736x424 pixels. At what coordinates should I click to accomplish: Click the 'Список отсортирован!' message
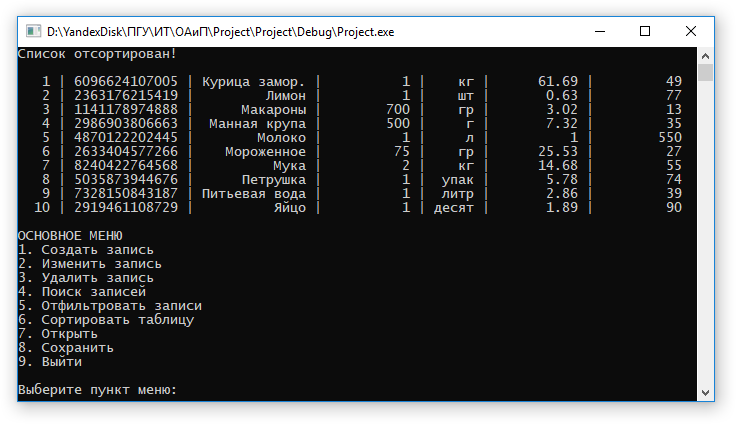97,54
